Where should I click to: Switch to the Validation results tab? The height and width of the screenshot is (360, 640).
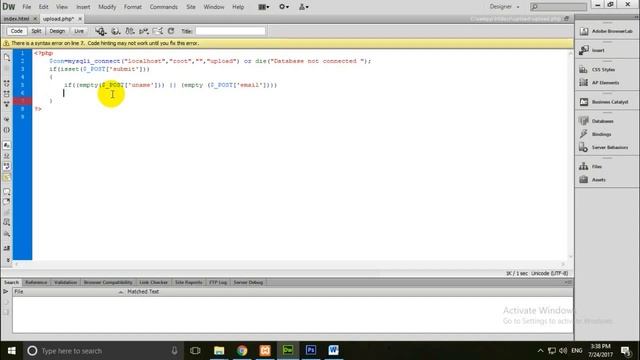tap(65, 282)
